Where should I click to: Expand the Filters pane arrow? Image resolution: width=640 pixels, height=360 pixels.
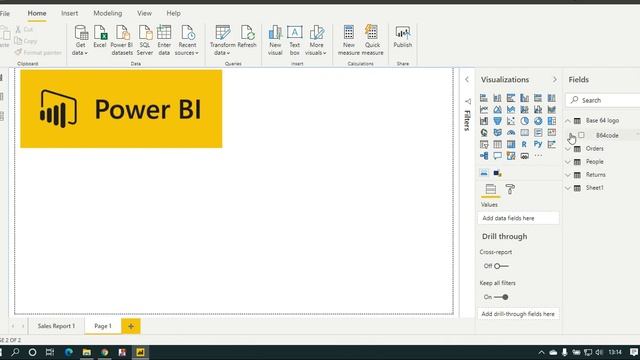click(x=467, y=80)
